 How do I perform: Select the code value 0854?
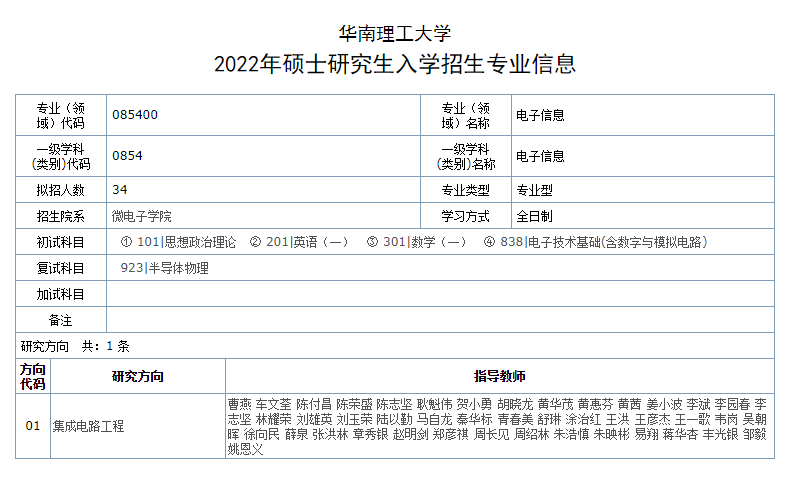tap(127, 156)
